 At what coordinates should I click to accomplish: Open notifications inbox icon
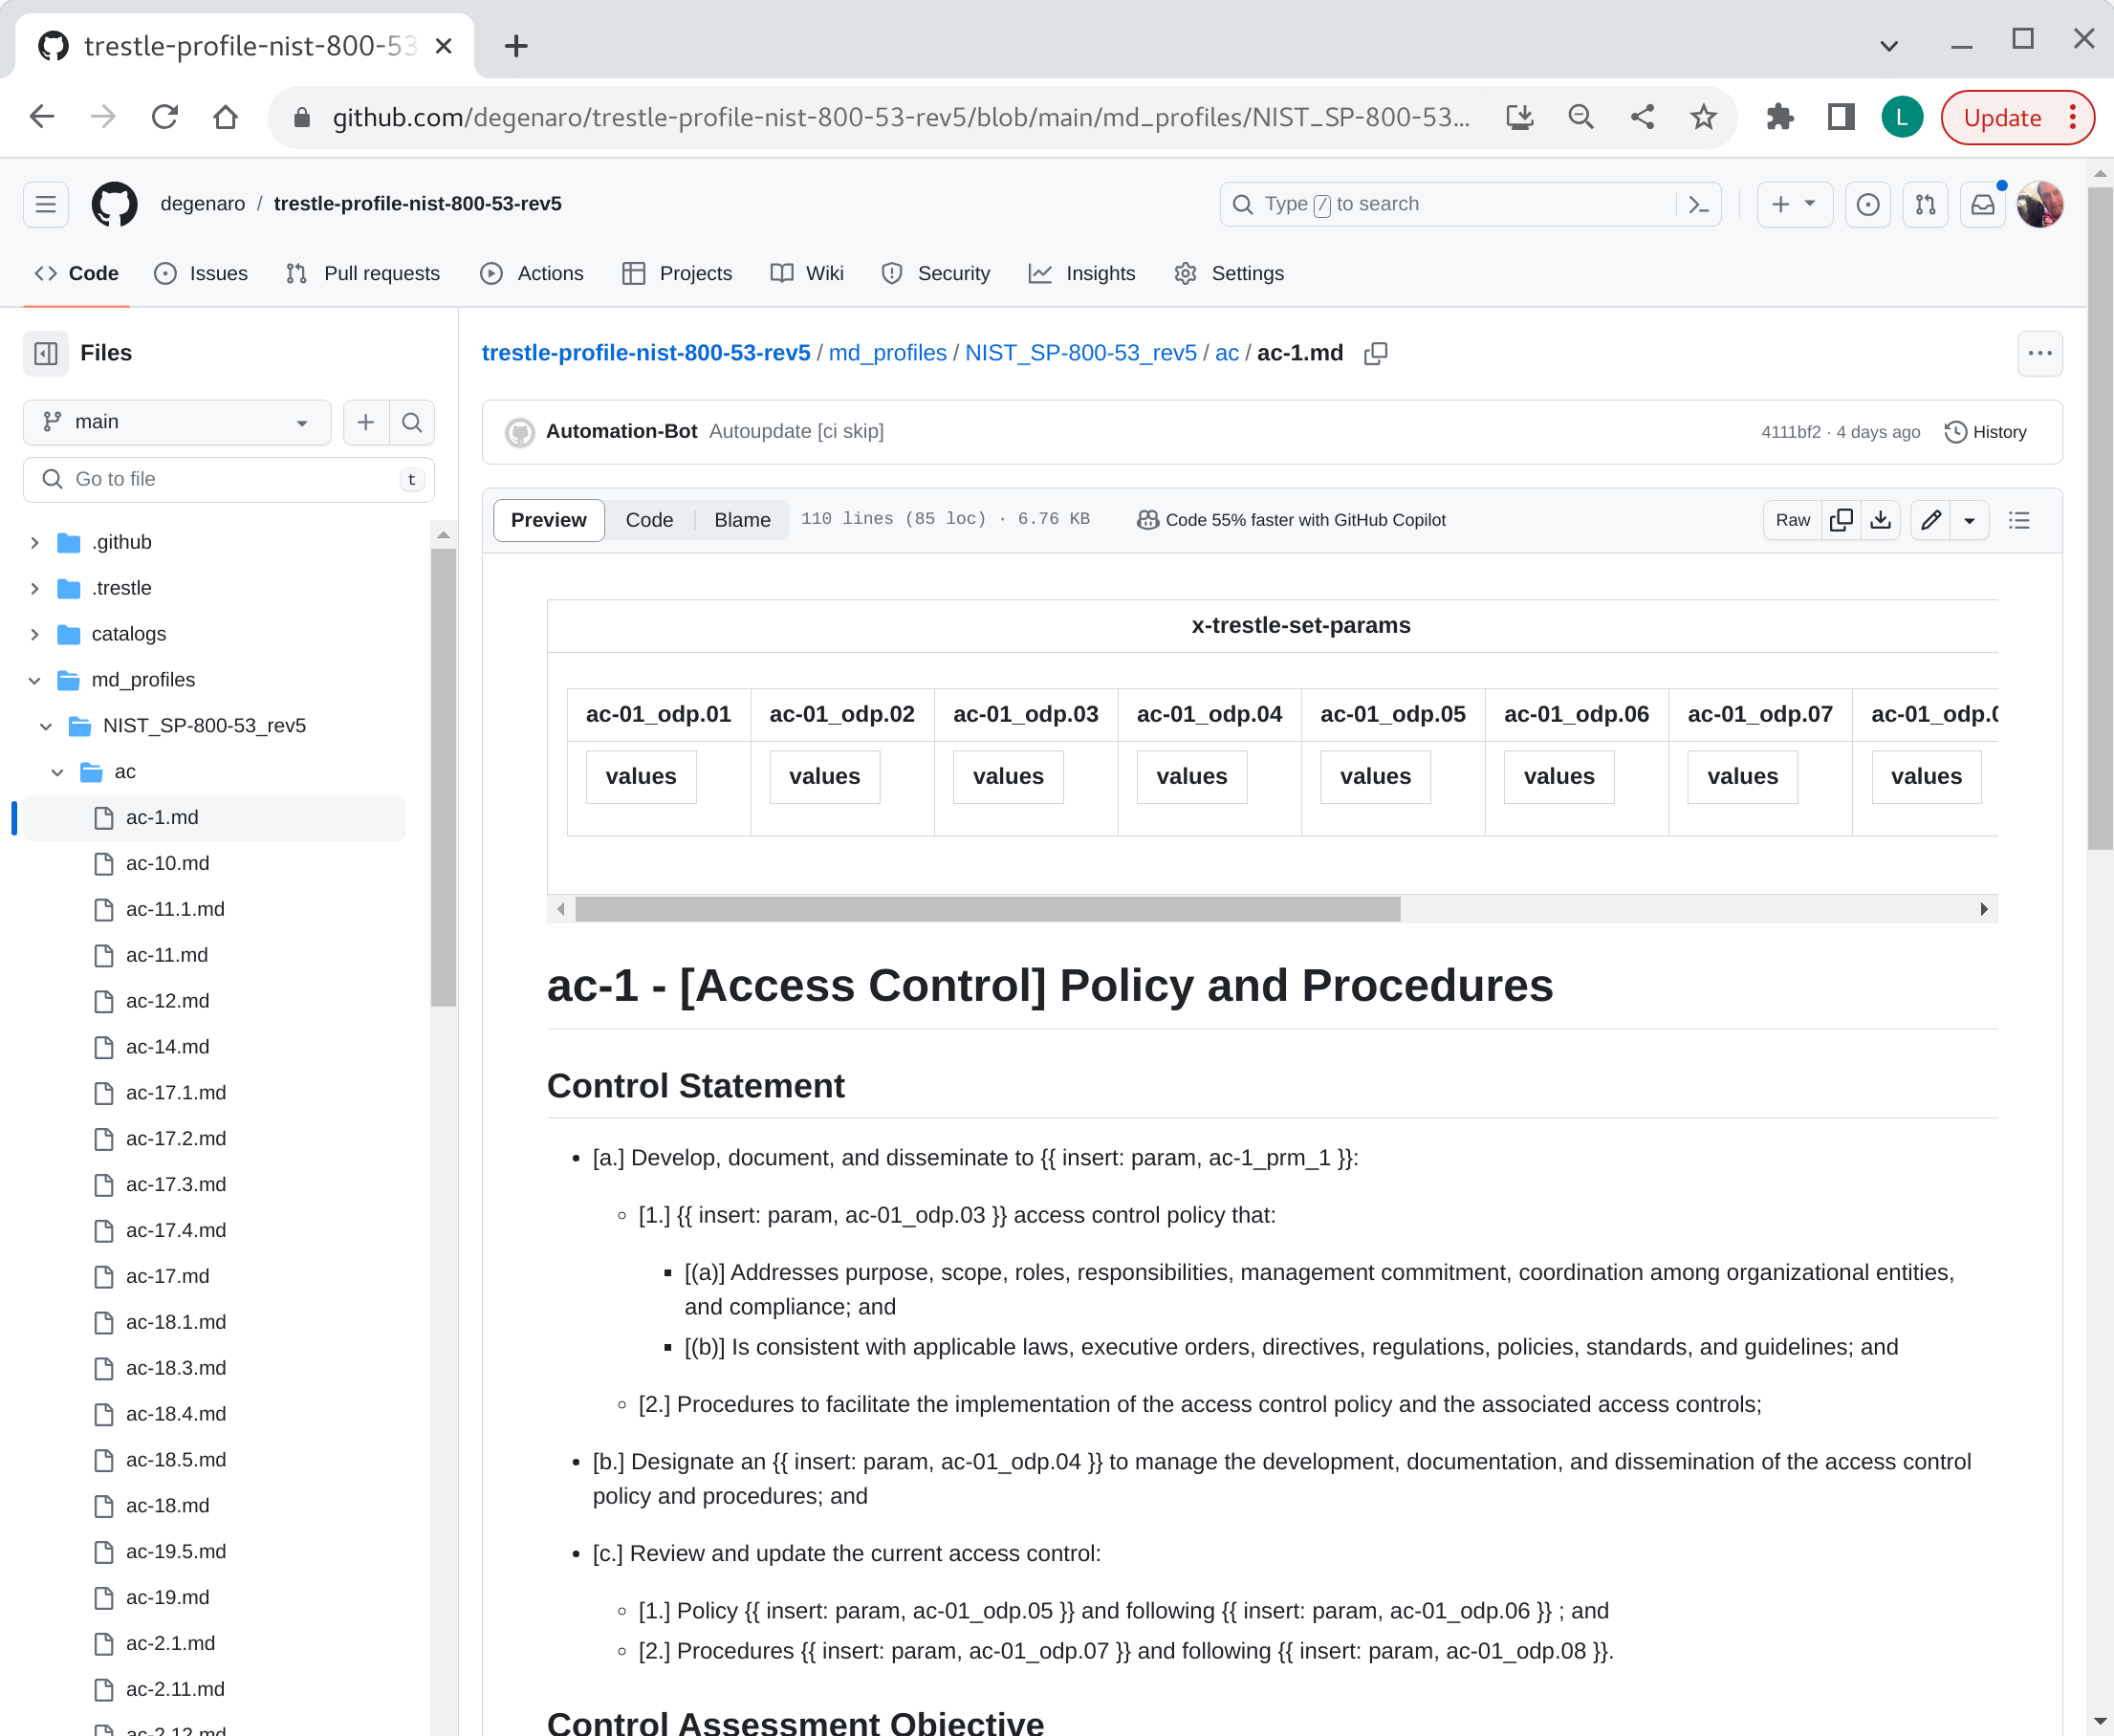pyautogui.click(x=1982, y=204)
